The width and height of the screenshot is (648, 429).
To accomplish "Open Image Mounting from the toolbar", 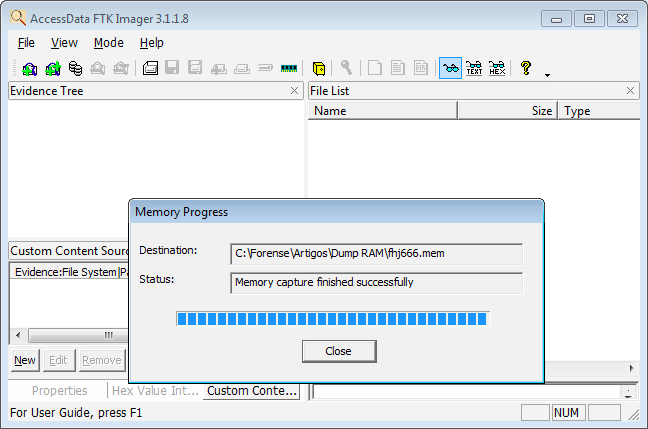I will 75,68.
